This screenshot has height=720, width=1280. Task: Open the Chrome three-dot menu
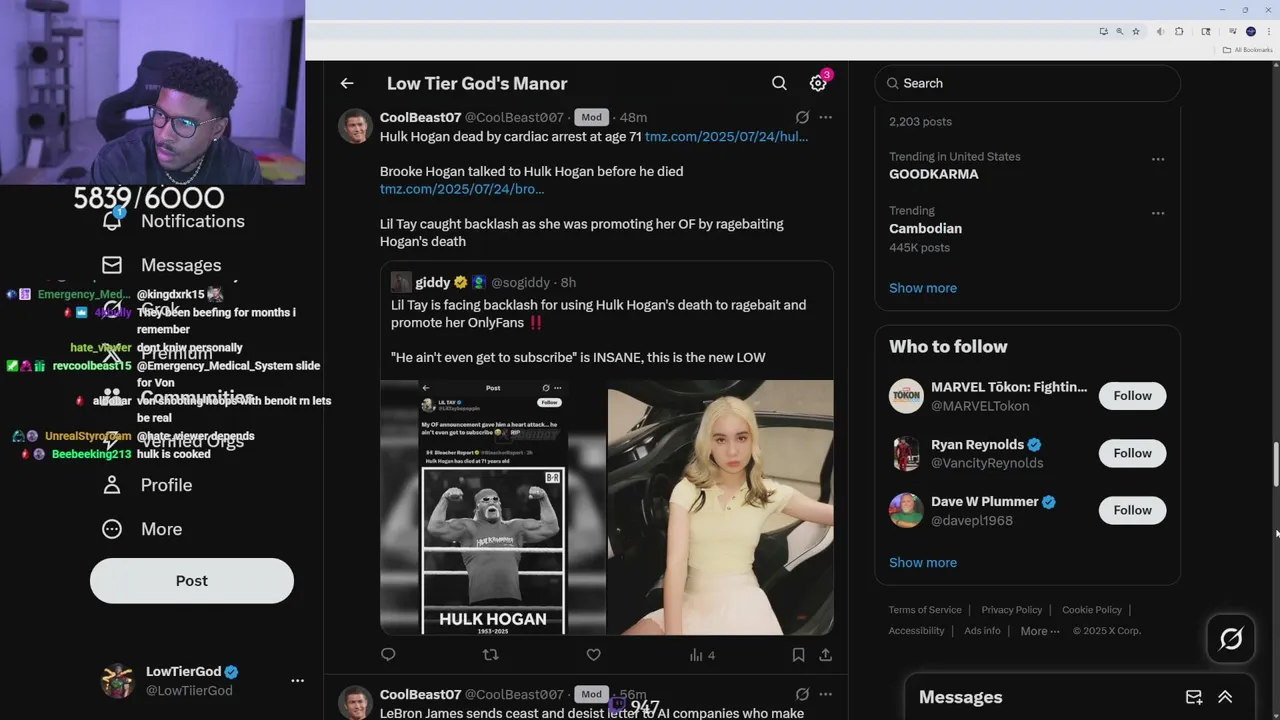1269,31
